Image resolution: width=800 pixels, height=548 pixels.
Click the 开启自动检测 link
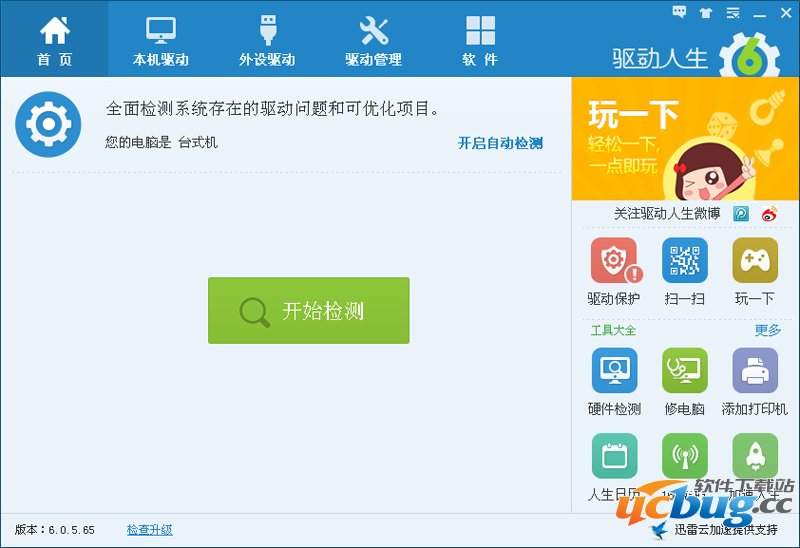tap(500, 143)
